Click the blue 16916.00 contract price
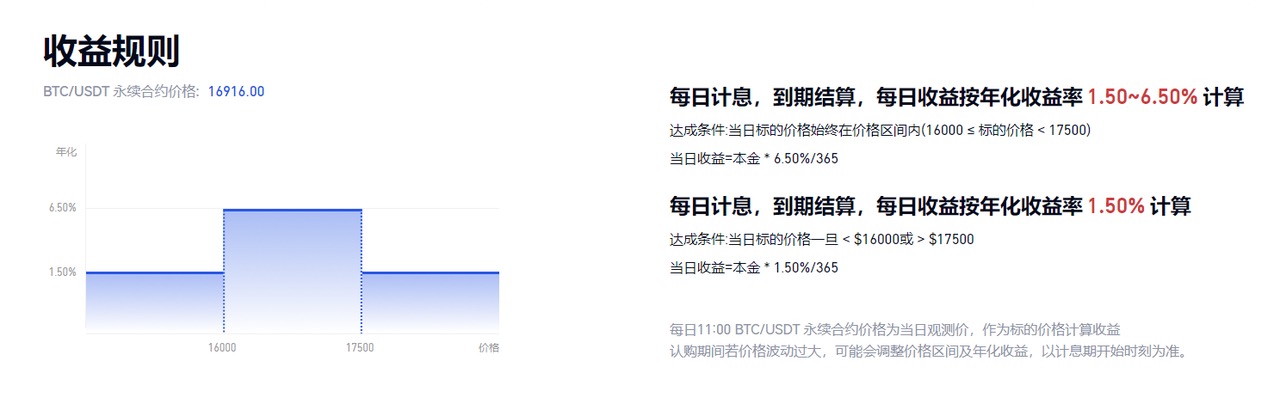The height and width of the screenshot is (416, 1280). pos(236,92)
